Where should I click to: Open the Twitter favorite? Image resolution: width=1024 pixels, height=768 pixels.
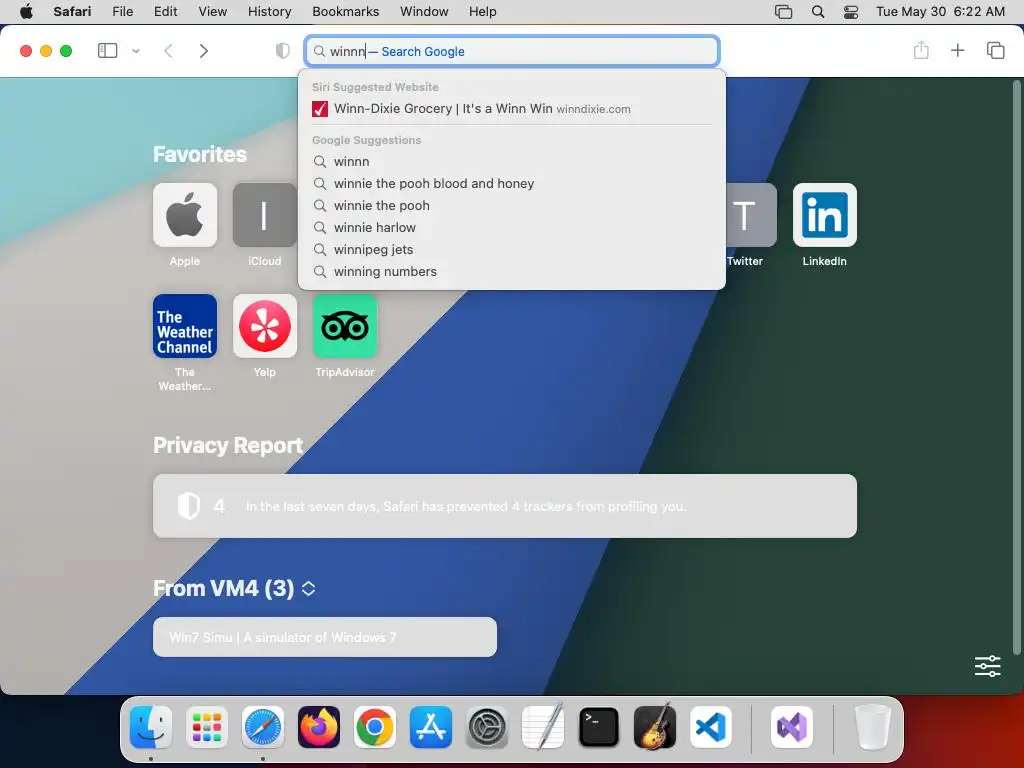pyautogui.click(x=751, y=215)
